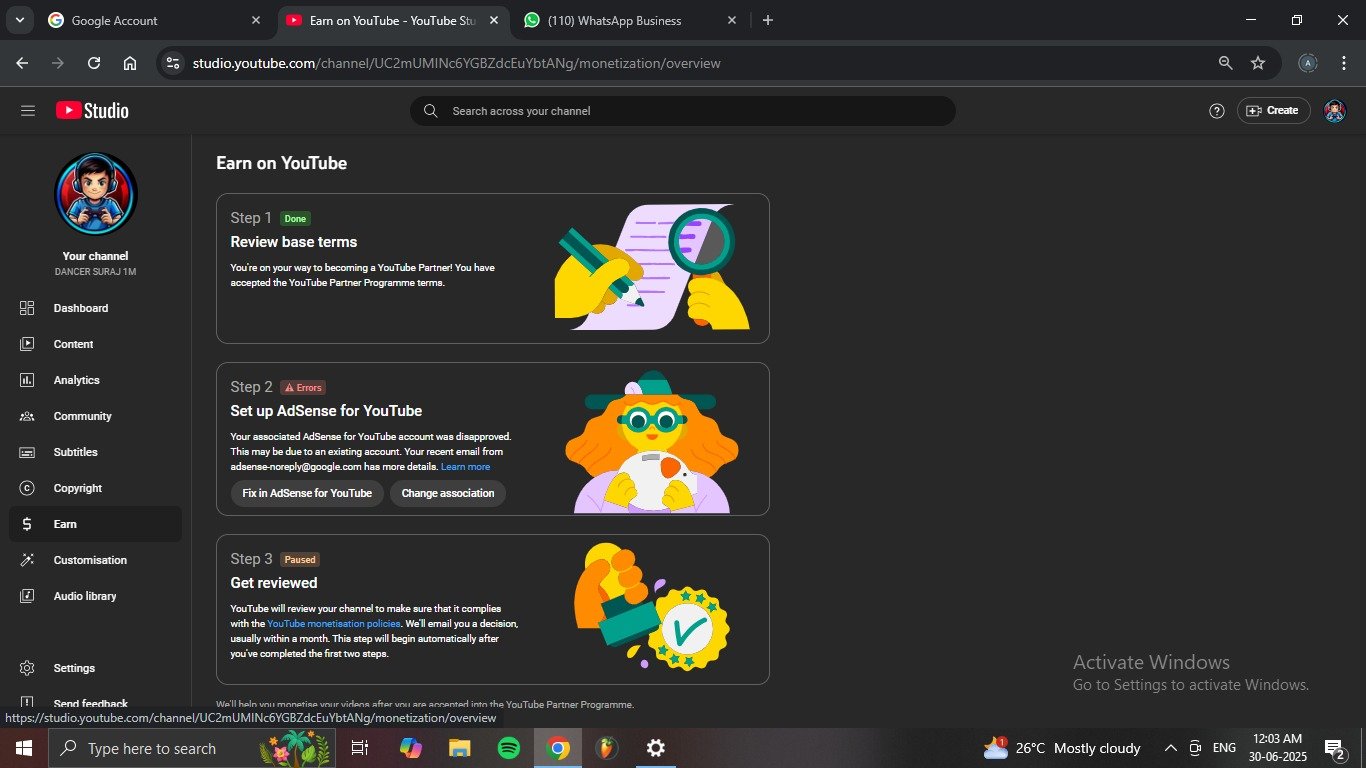1366x768 pixels.
Task: Select the Earn on YouTube browser tab
Action: 395,20
